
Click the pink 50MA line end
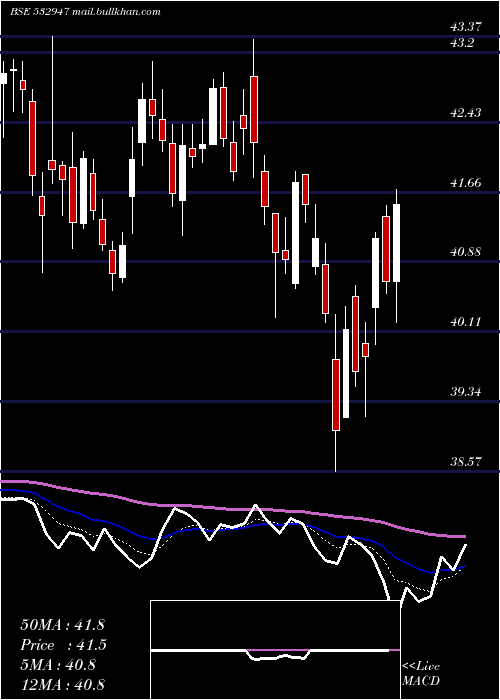click(464, 536)
